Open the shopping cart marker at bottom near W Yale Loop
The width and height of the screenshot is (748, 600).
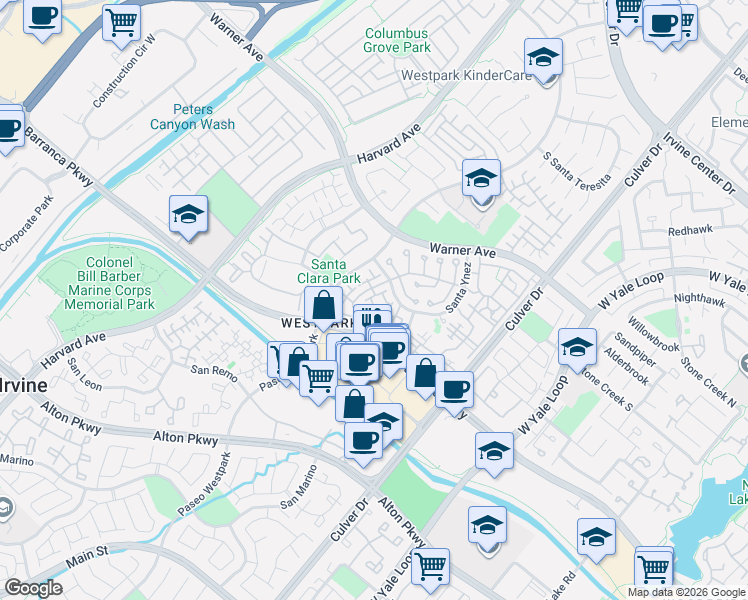pos(430,570)
